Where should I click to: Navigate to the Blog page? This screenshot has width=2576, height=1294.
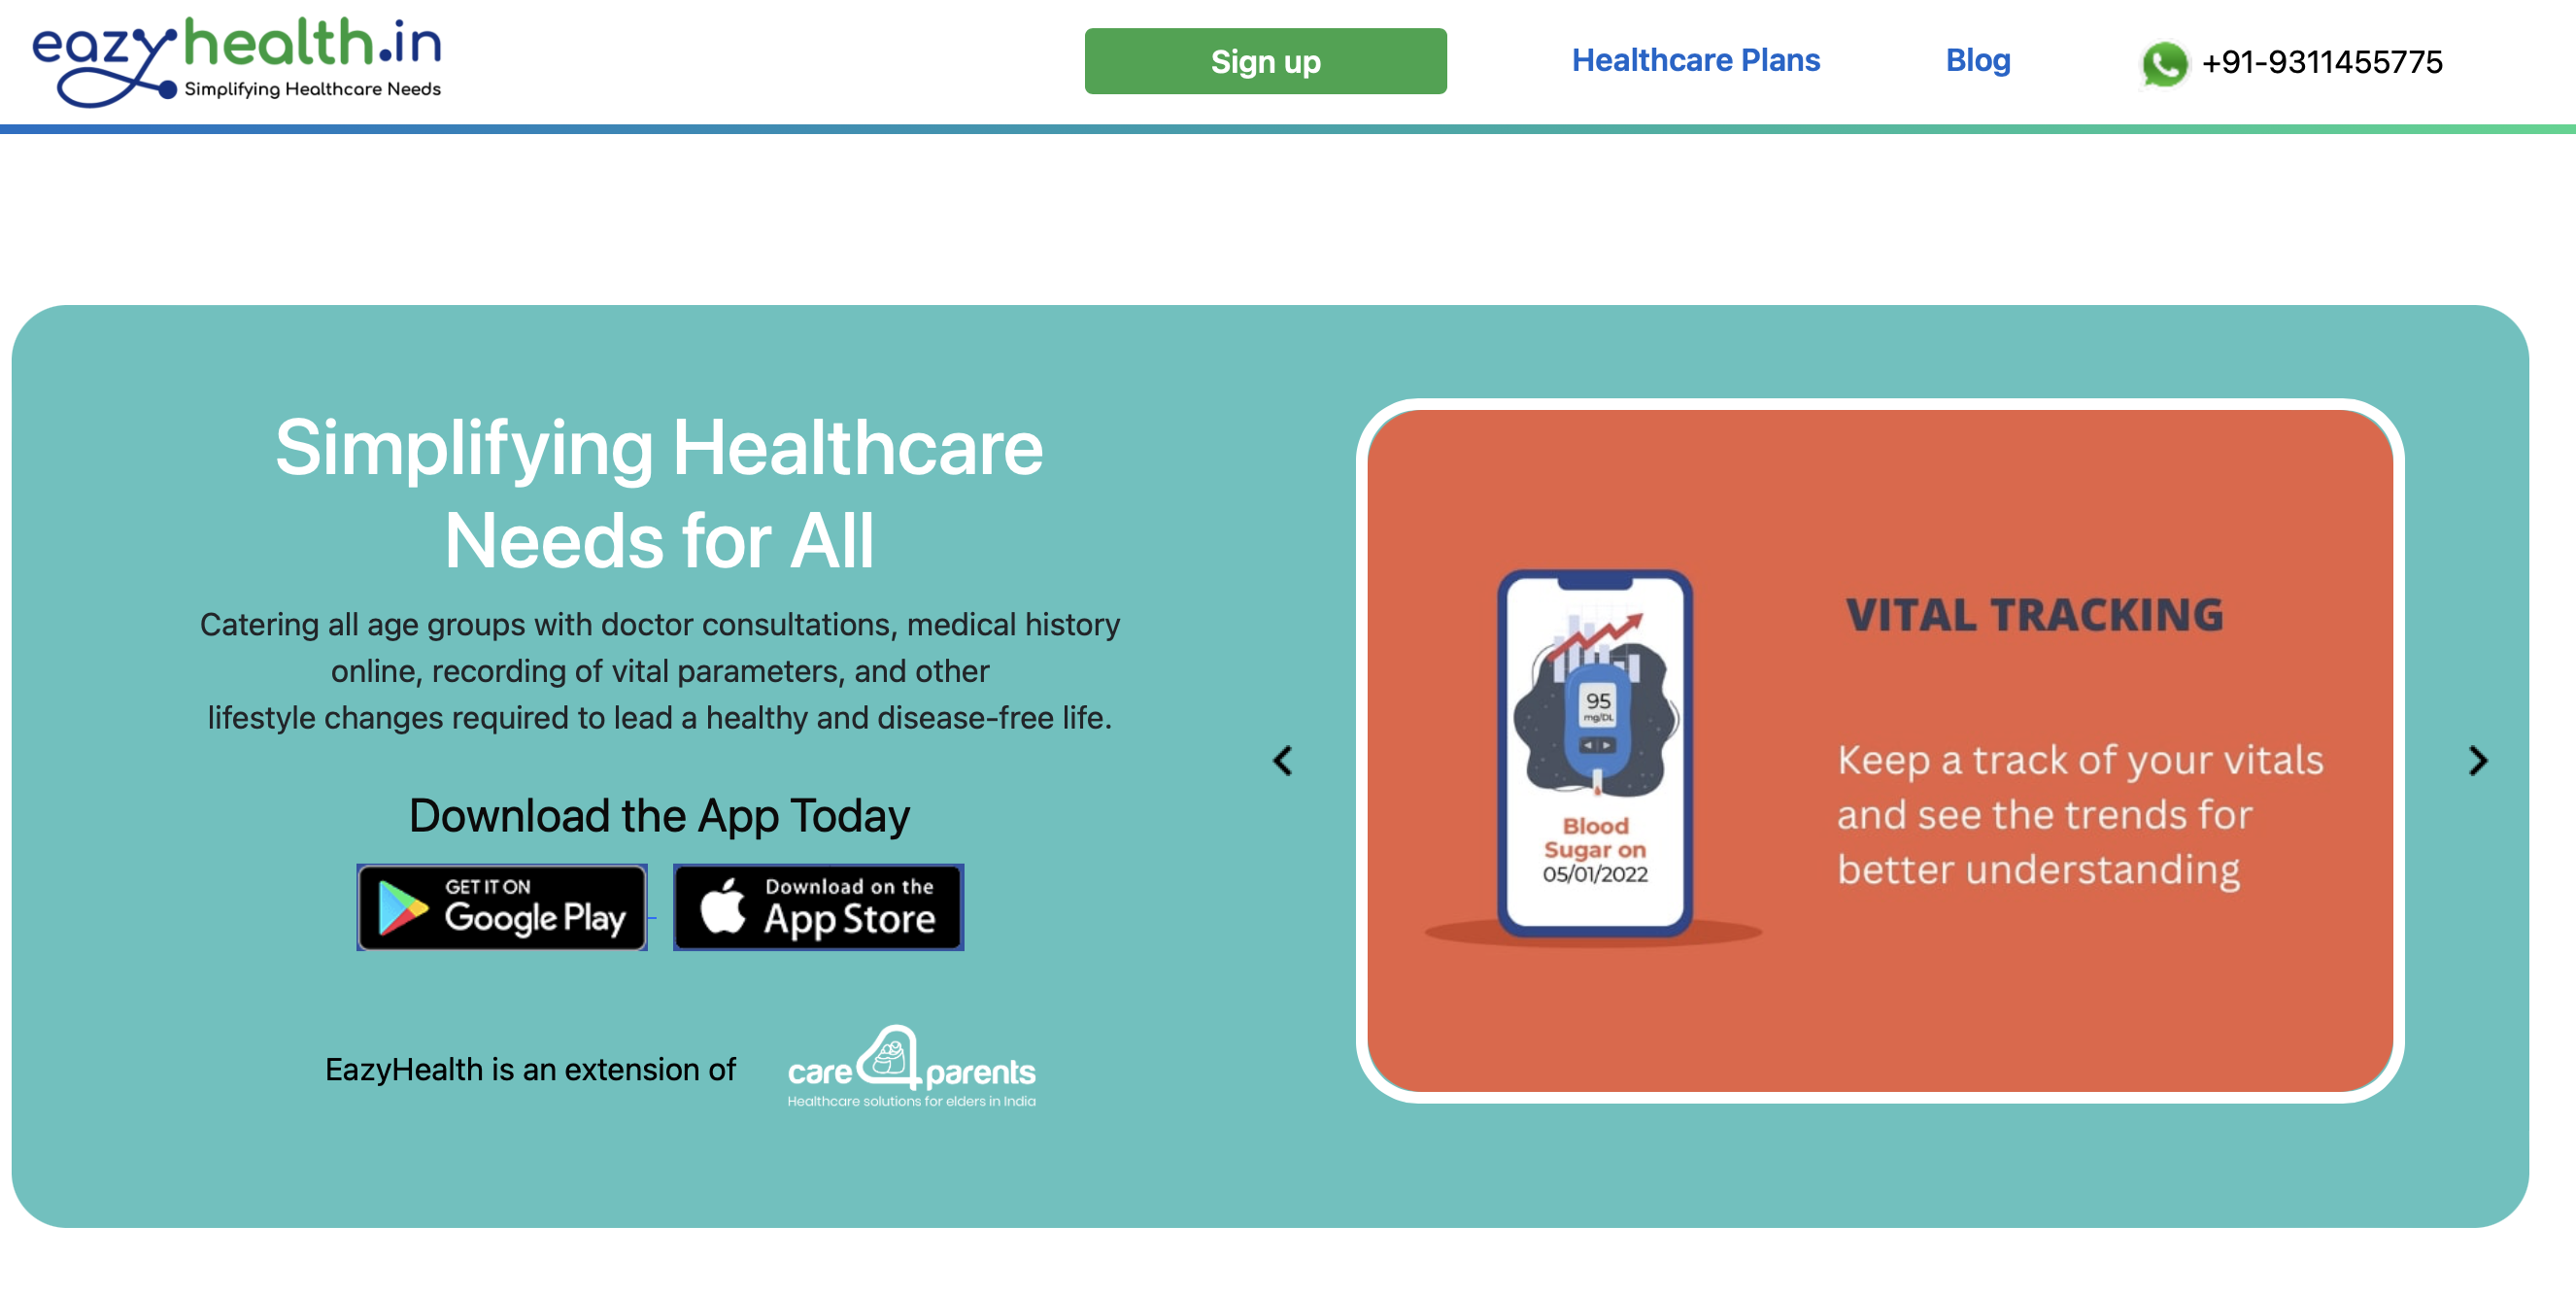[1977, 61]
